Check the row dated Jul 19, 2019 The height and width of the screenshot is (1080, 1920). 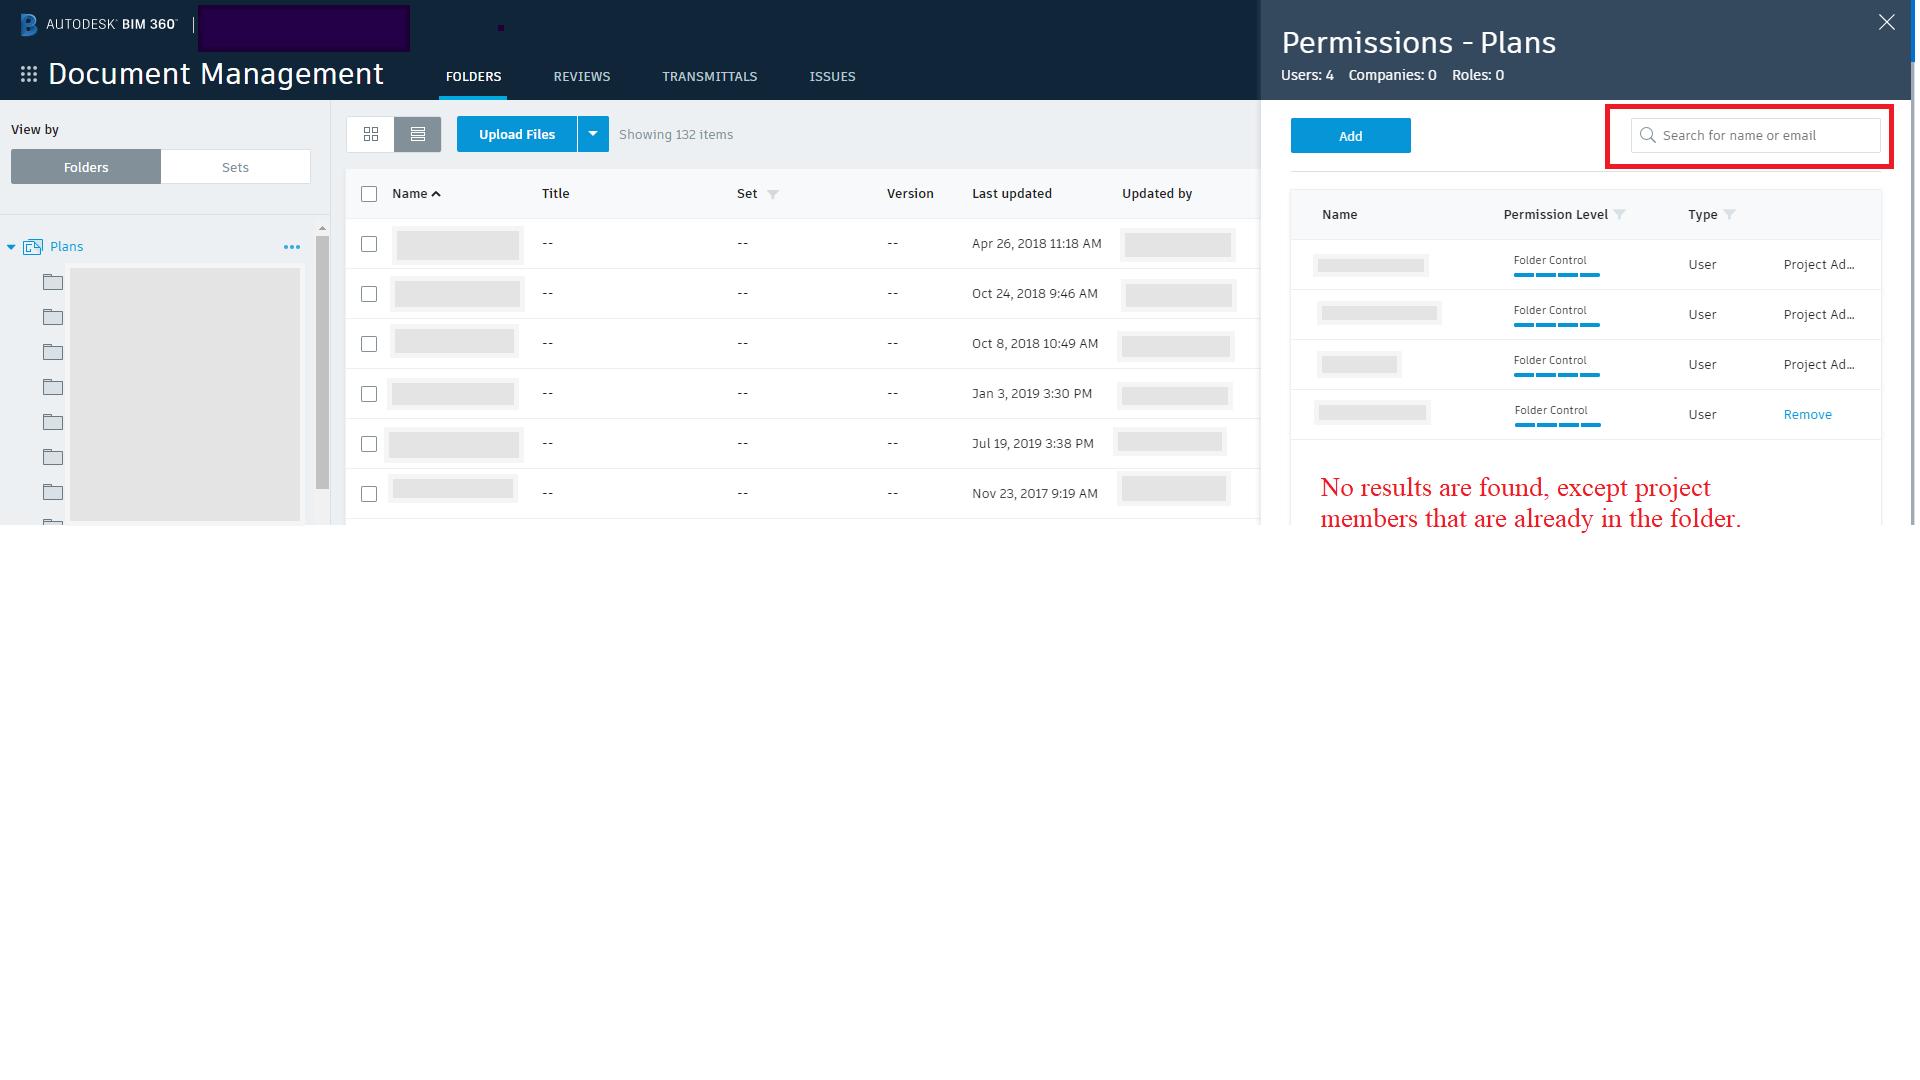tap(369, 444)
